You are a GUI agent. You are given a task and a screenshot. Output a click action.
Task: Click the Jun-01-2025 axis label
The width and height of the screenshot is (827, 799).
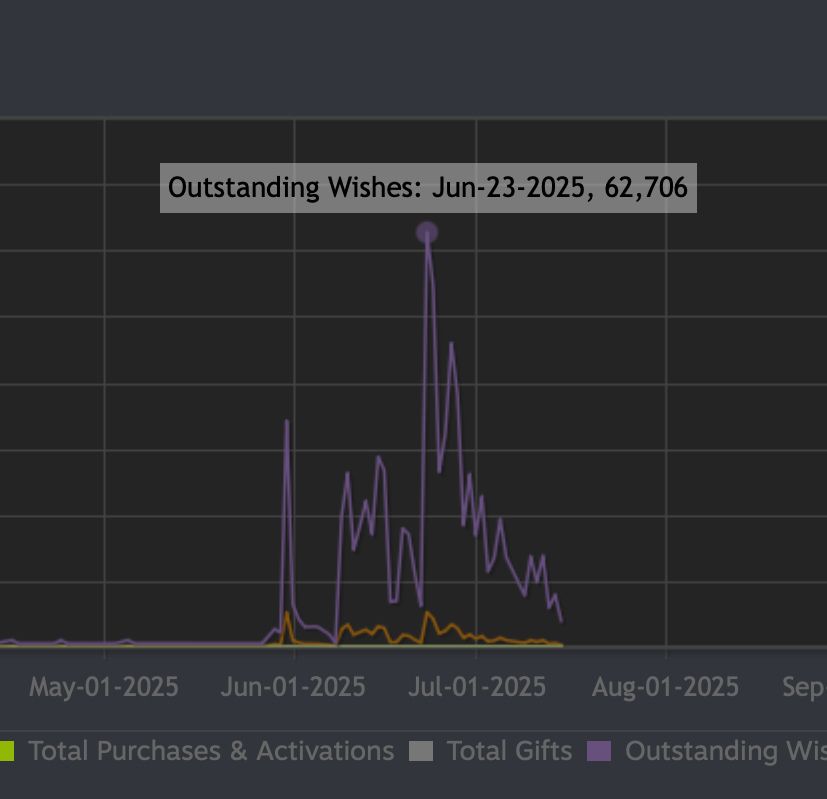point(293,687)
